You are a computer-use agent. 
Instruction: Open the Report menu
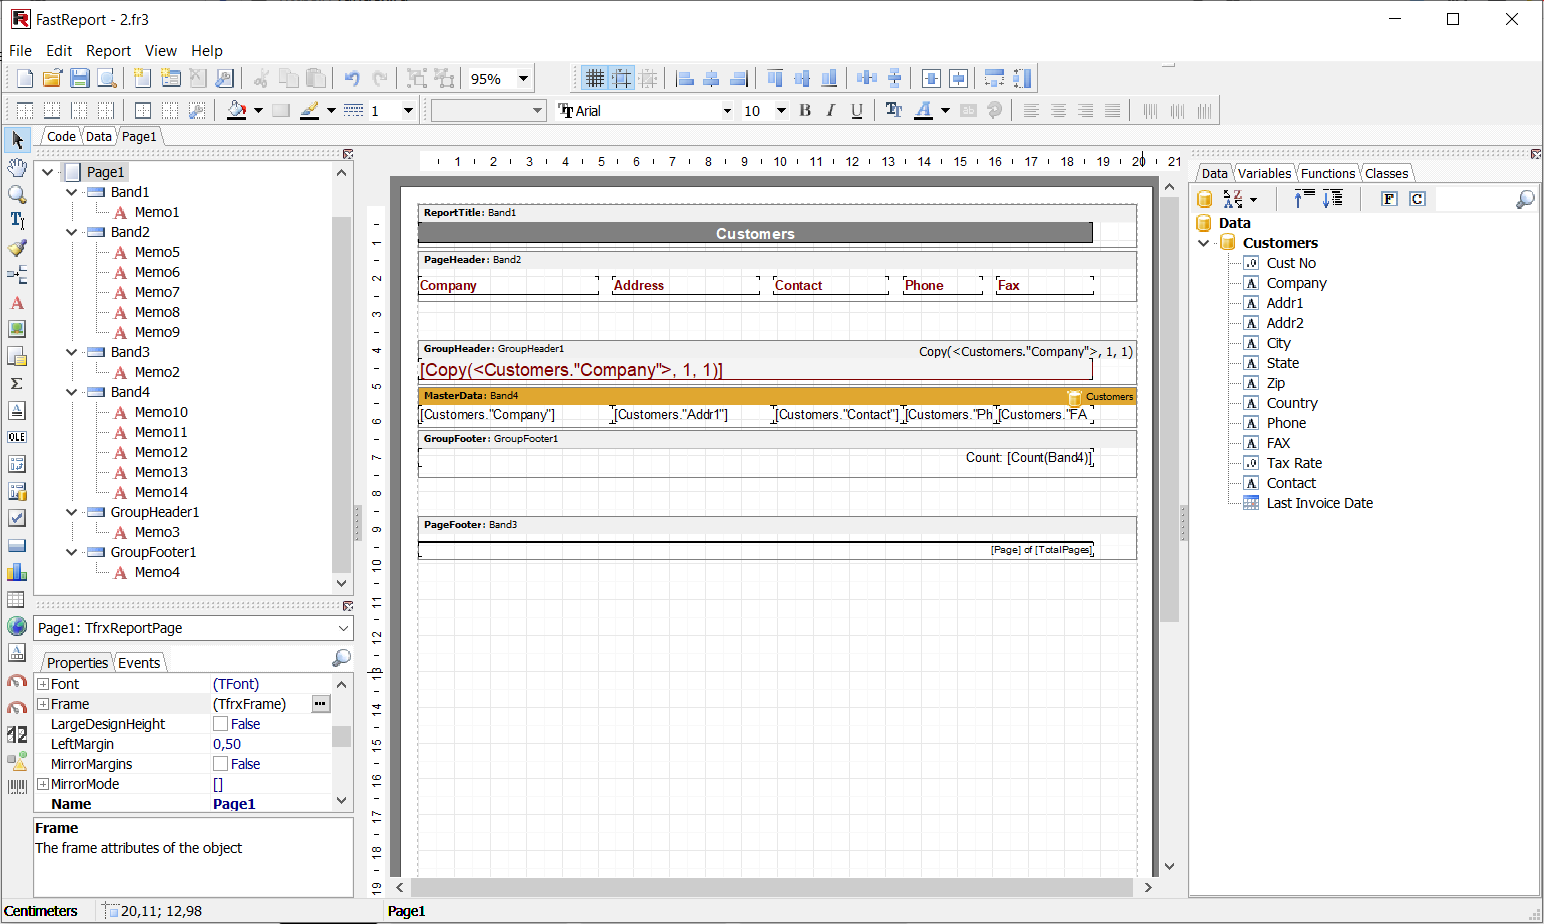point(108,50)
